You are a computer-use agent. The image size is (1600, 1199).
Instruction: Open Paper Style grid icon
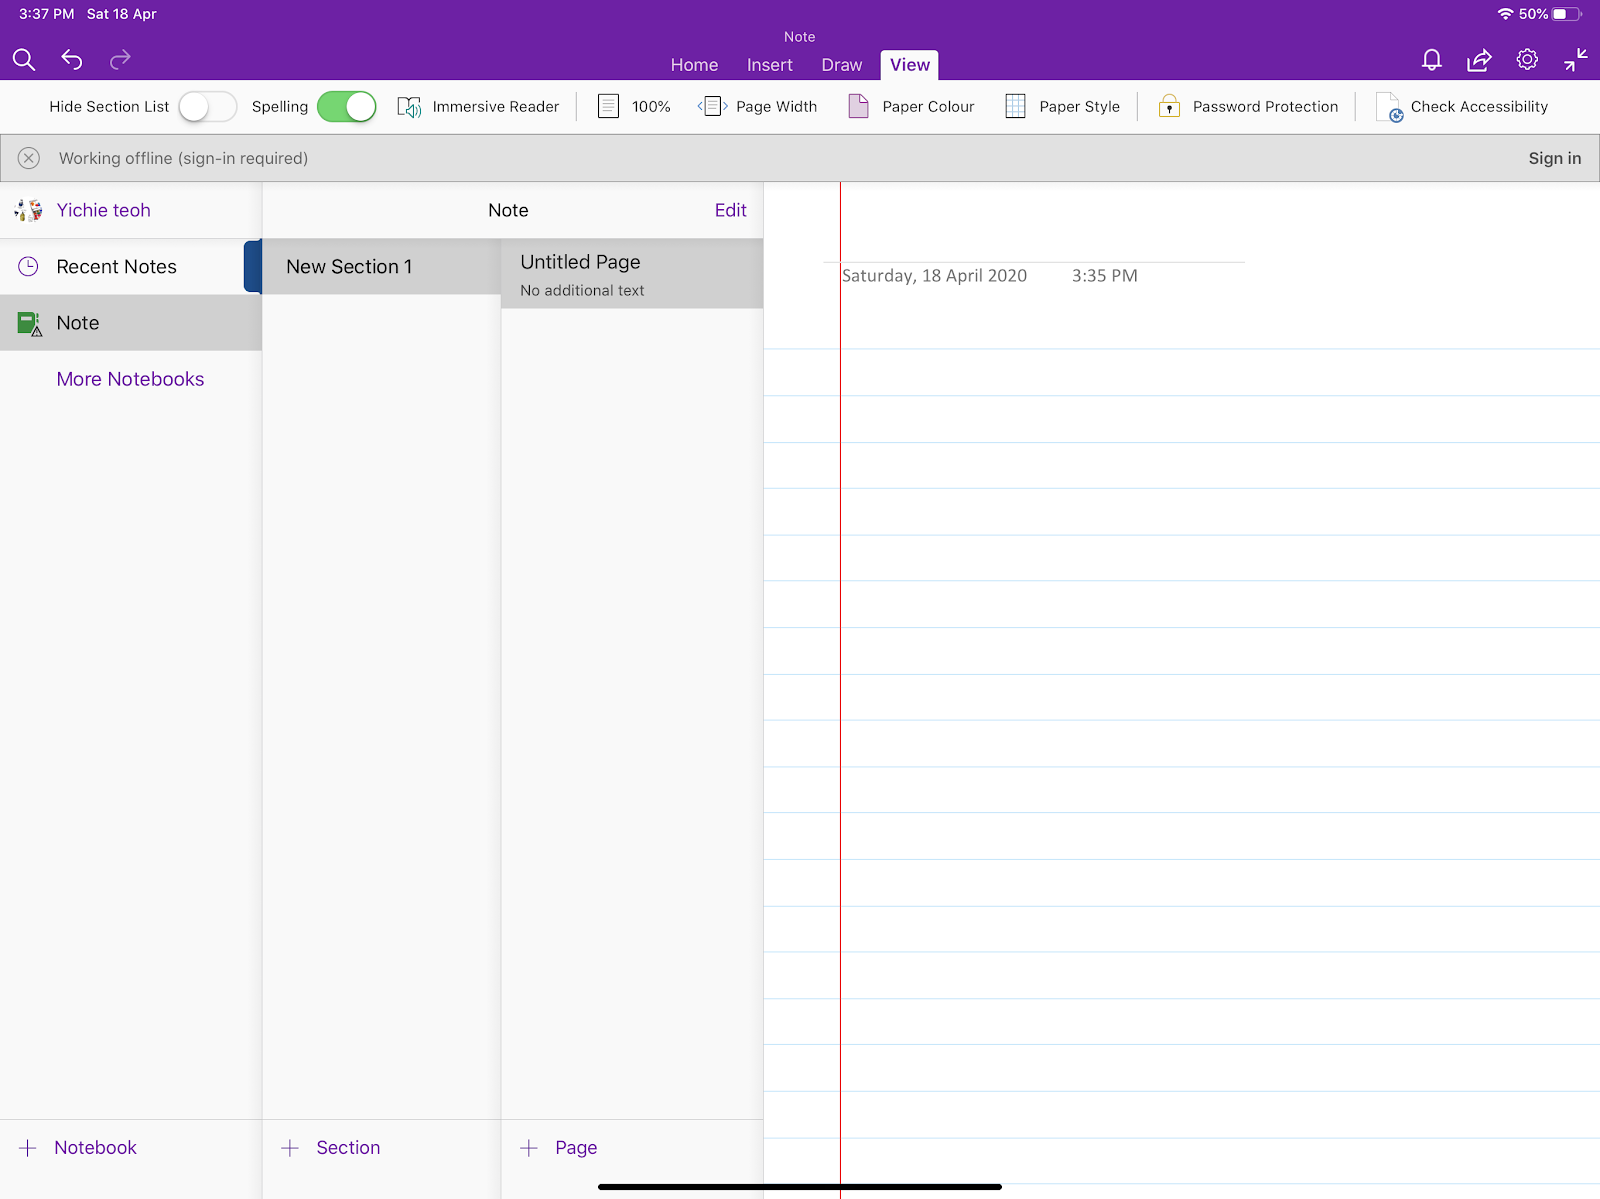click(1015, 106)
